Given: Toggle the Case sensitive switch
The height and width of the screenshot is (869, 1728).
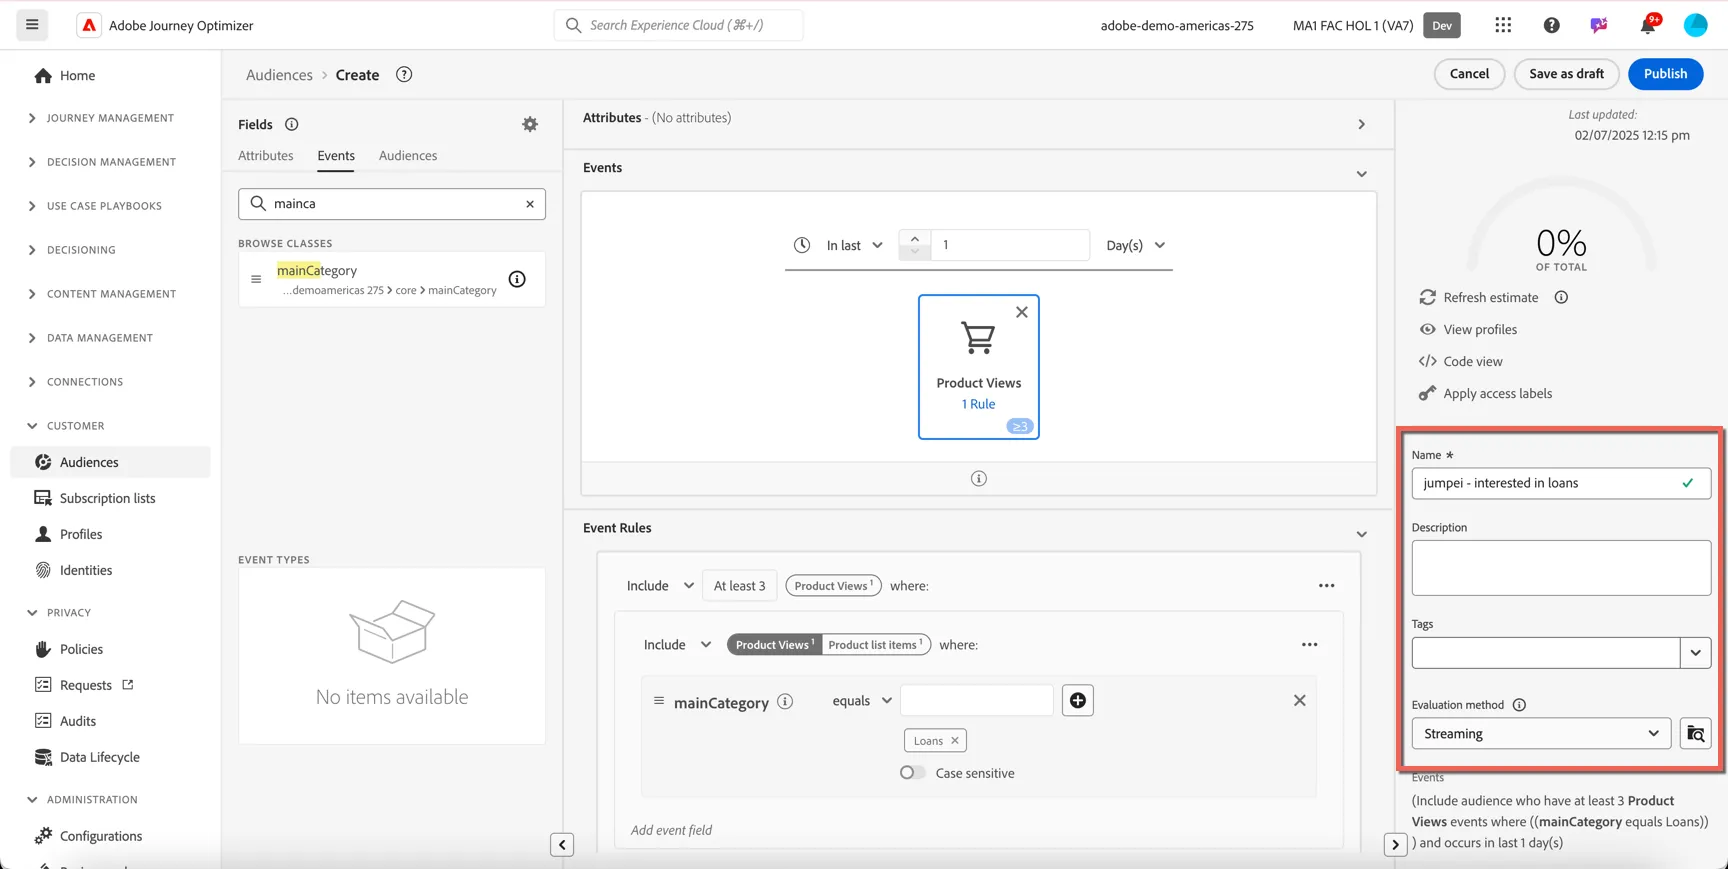Looking at the screenshot, I should tap(912, 773).
